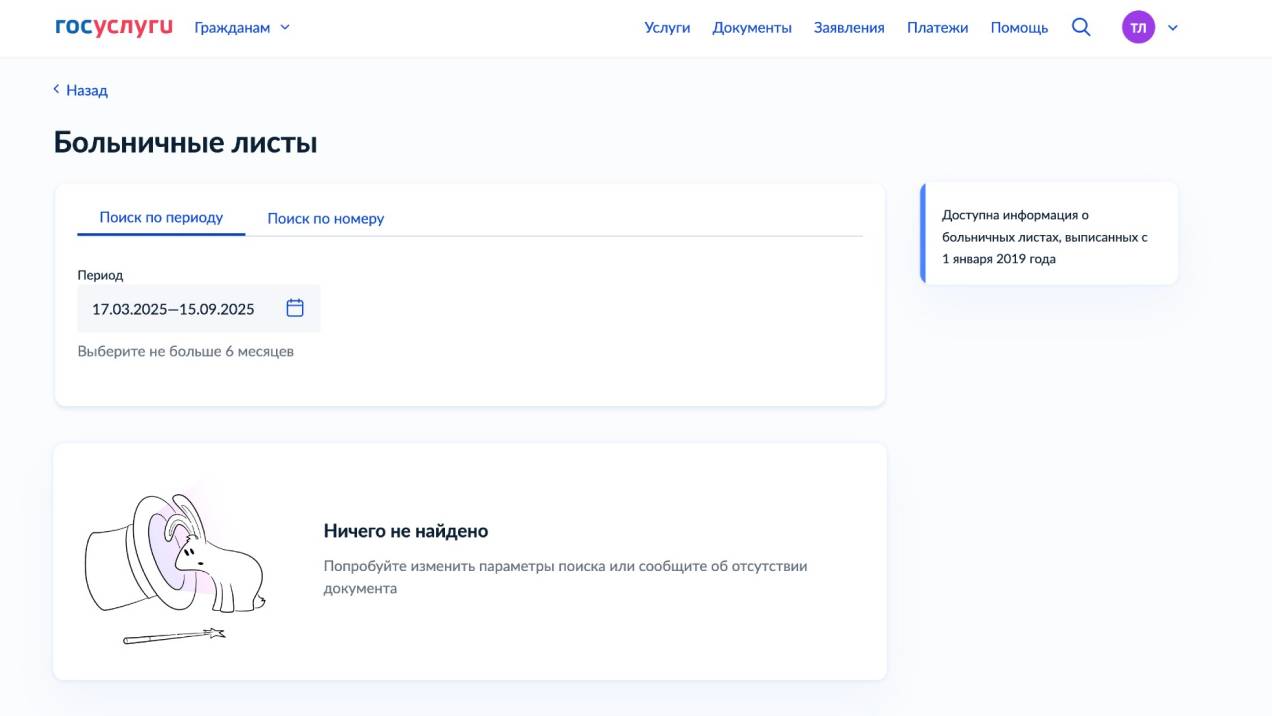Click the Больничные листы page heading
Screen dimensions: 1272x716
(x=186, y=143)
